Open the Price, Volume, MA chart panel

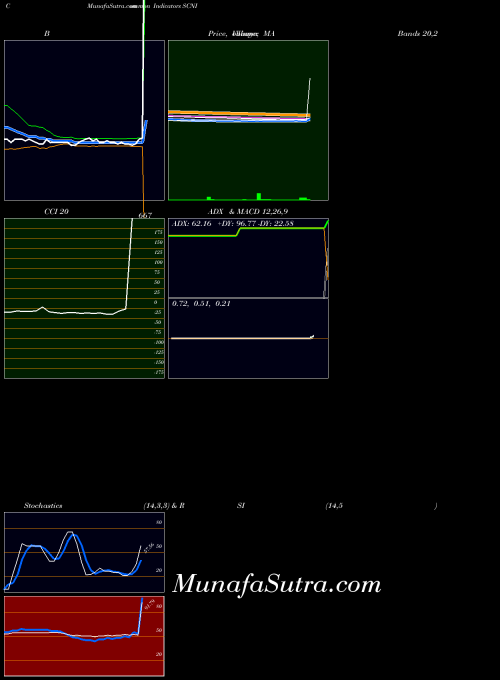(x=248, y=120)
